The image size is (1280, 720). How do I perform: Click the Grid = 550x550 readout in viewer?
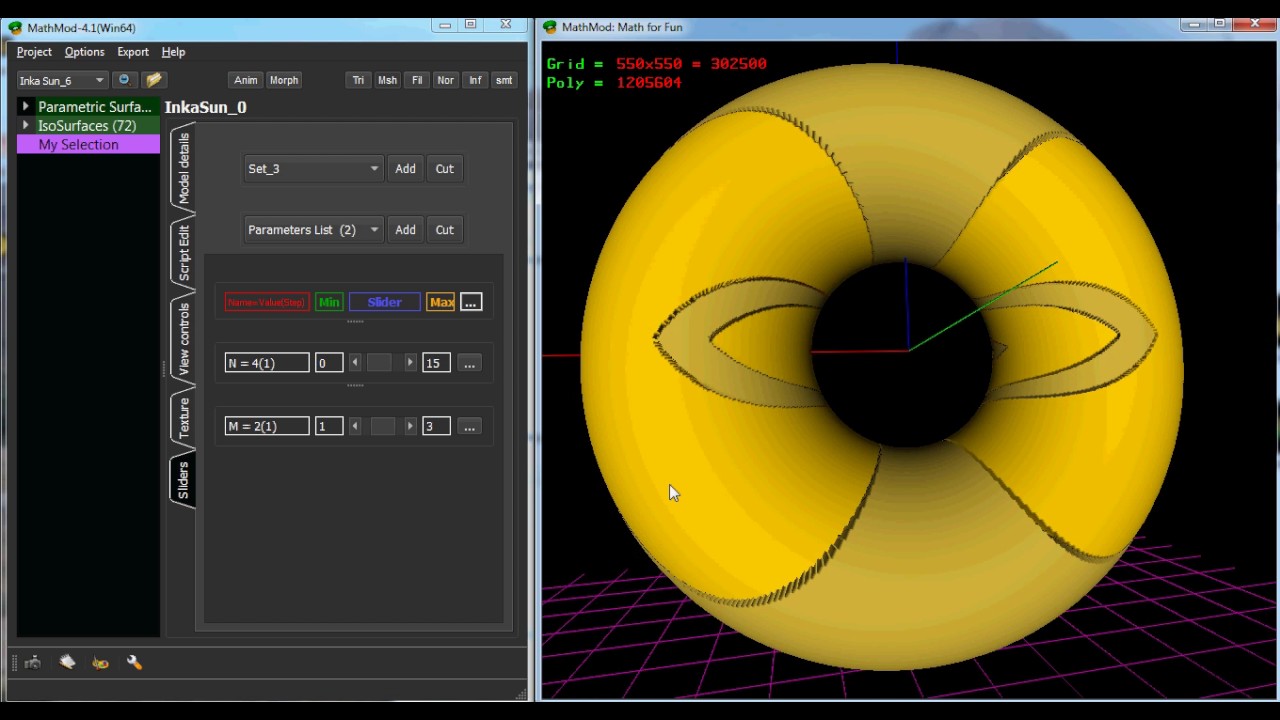656,63
